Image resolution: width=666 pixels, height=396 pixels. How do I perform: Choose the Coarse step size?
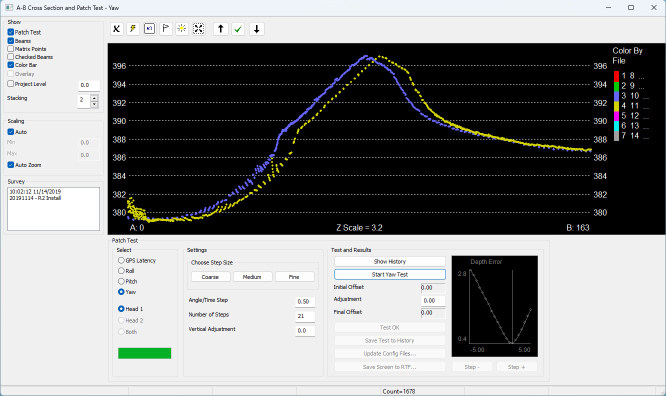[210, 277]
